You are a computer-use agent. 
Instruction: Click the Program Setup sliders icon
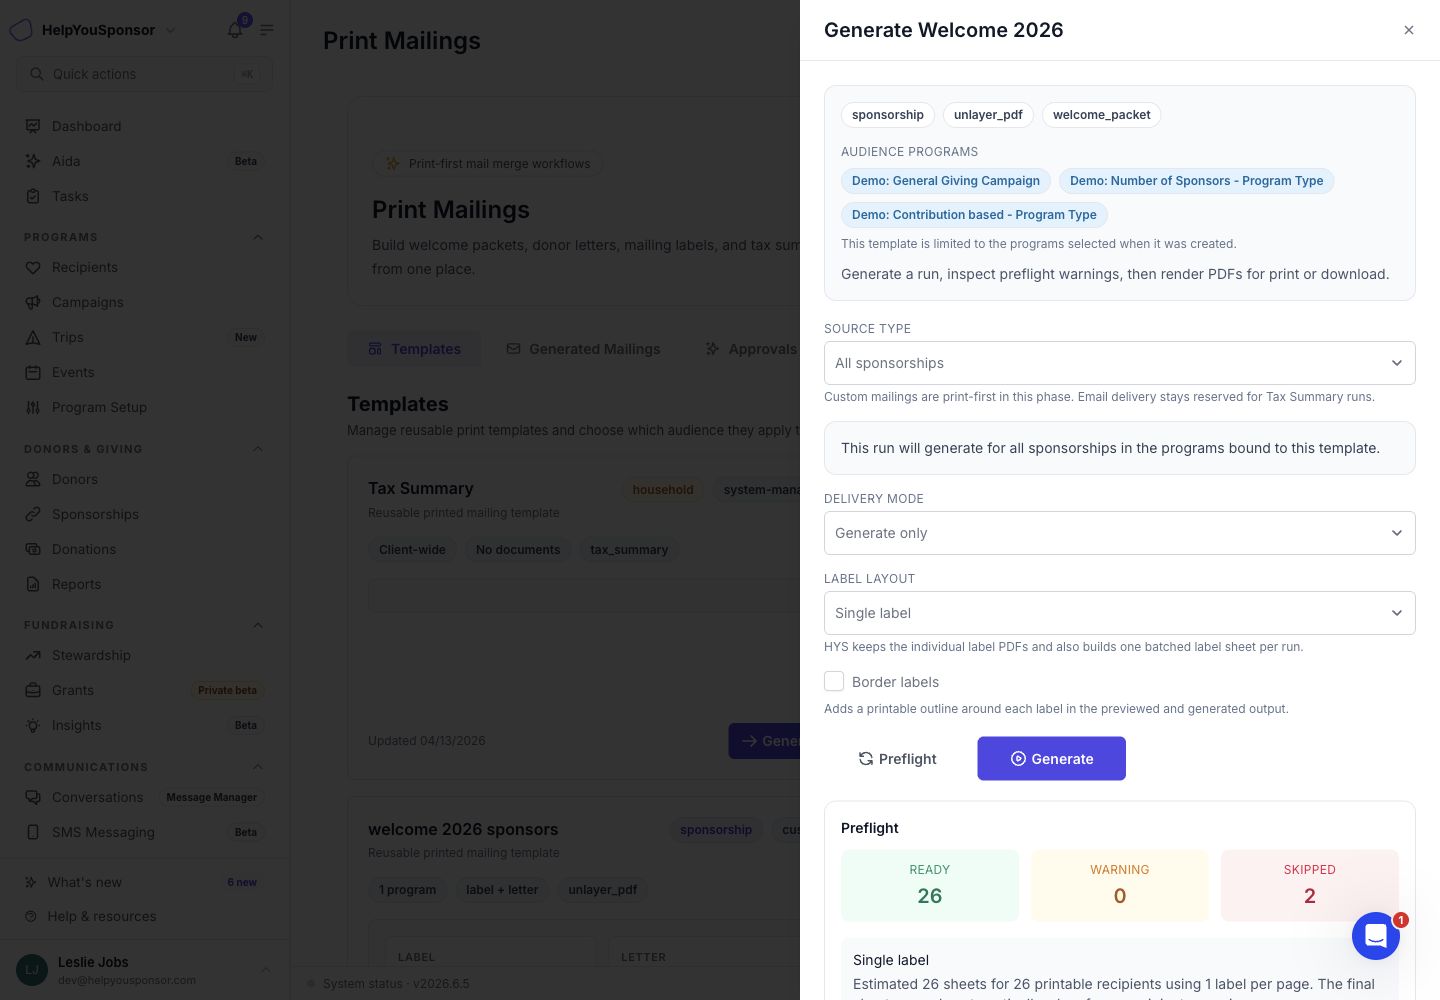33,407
